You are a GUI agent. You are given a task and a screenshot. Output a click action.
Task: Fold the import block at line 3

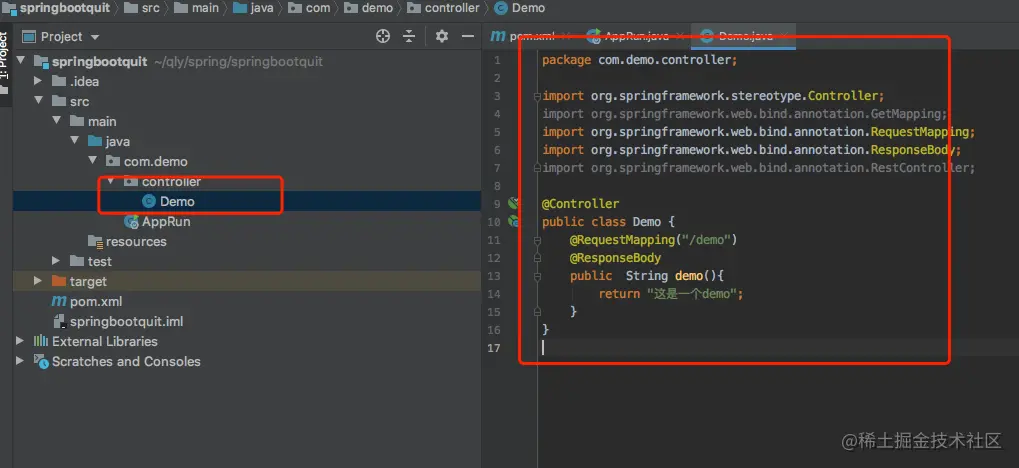point(537,96)
